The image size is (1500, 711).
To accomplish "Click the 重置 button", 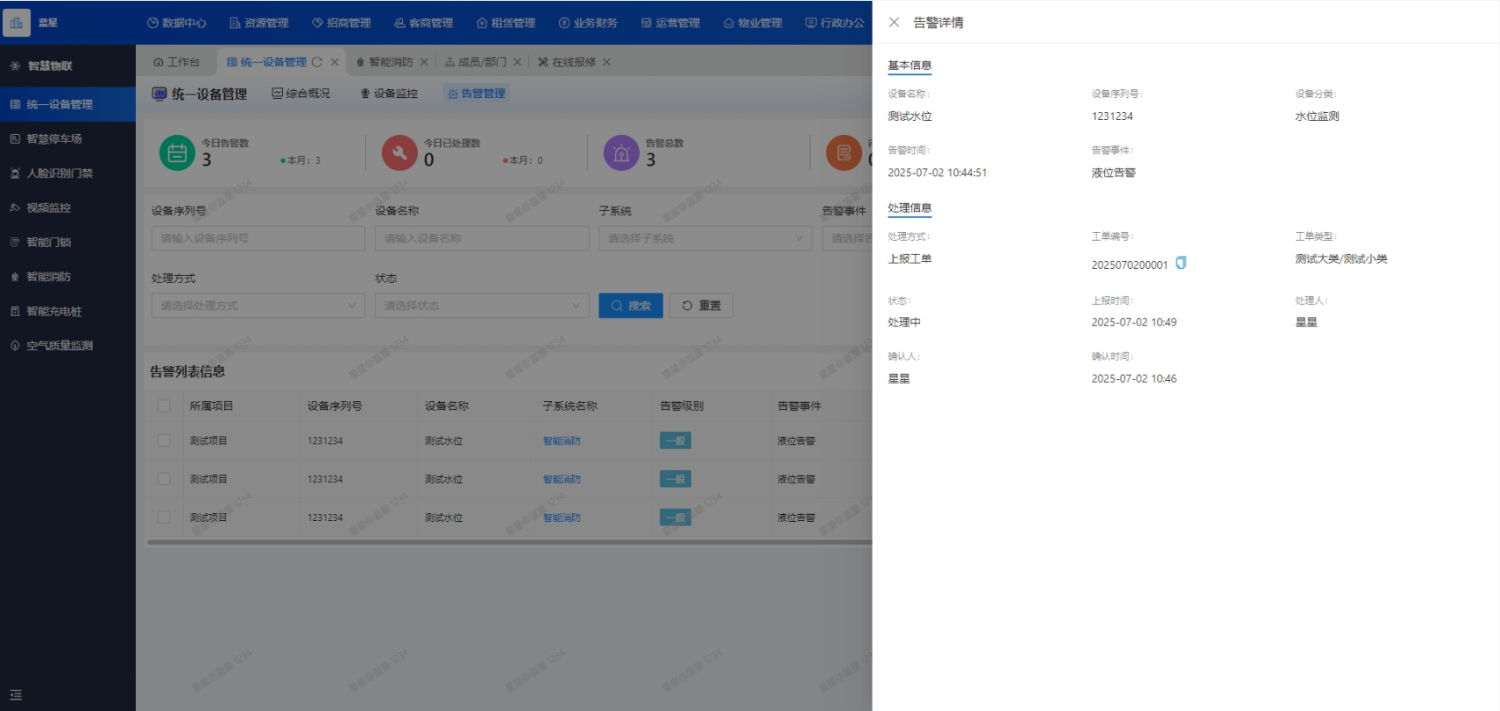I will point(701,305).
